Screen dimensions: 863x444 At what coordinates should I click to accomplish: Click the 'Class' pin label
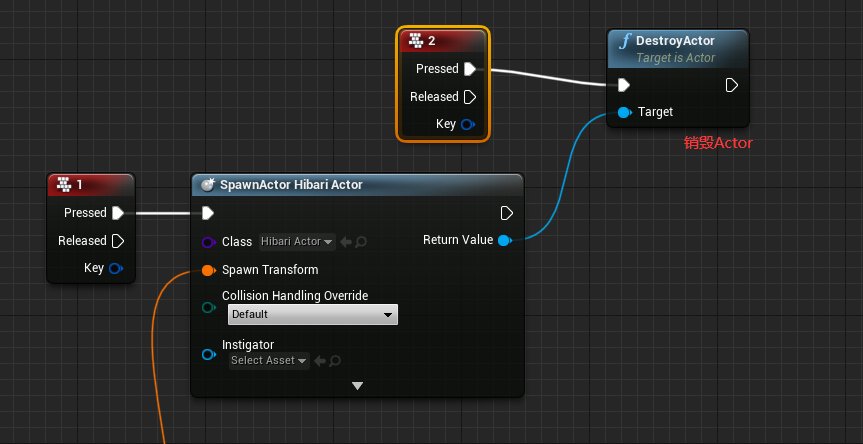point(237,242)
